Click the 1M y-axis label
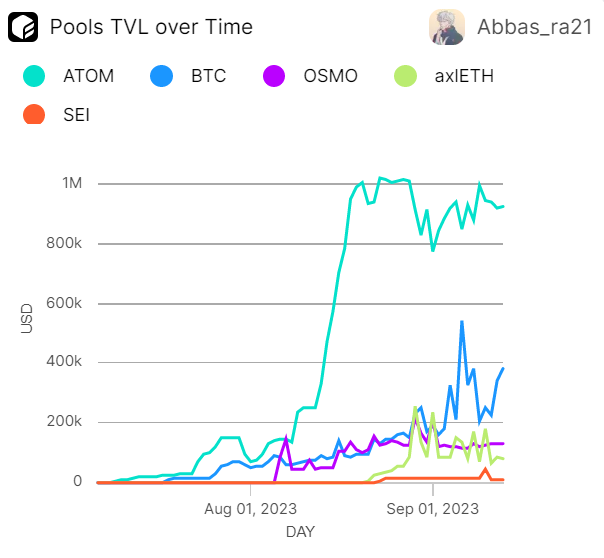Screen dimensions: 604x558 71,184
